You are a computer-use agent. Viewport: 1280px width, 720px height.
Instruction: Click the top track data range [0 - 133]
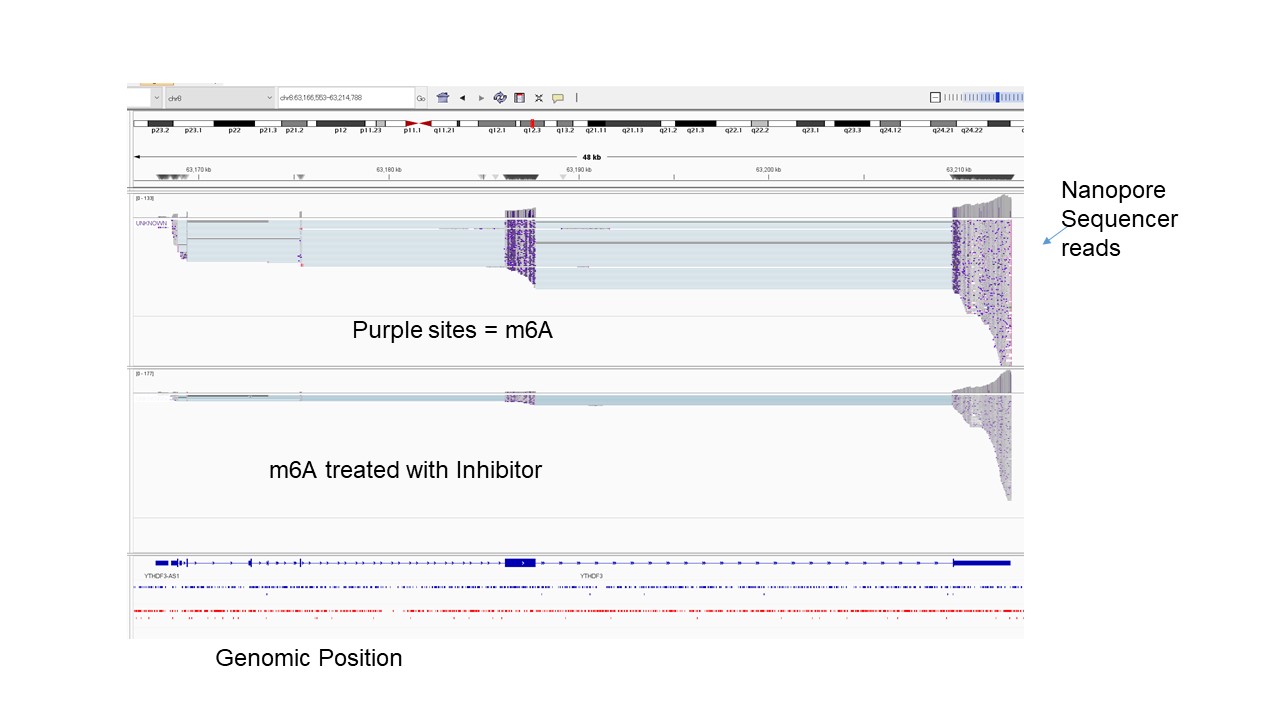coord(145,198)
